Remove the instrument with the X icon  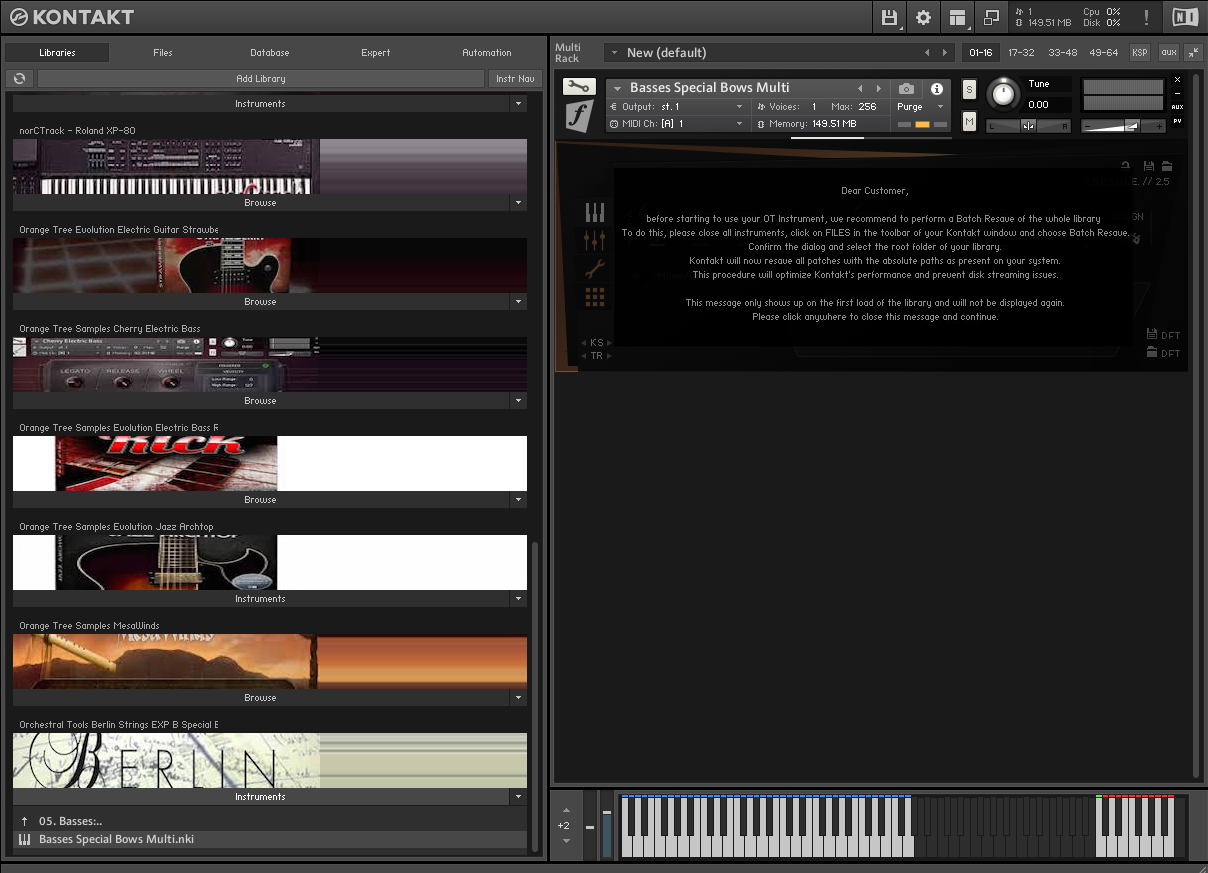click(1177, 79)
